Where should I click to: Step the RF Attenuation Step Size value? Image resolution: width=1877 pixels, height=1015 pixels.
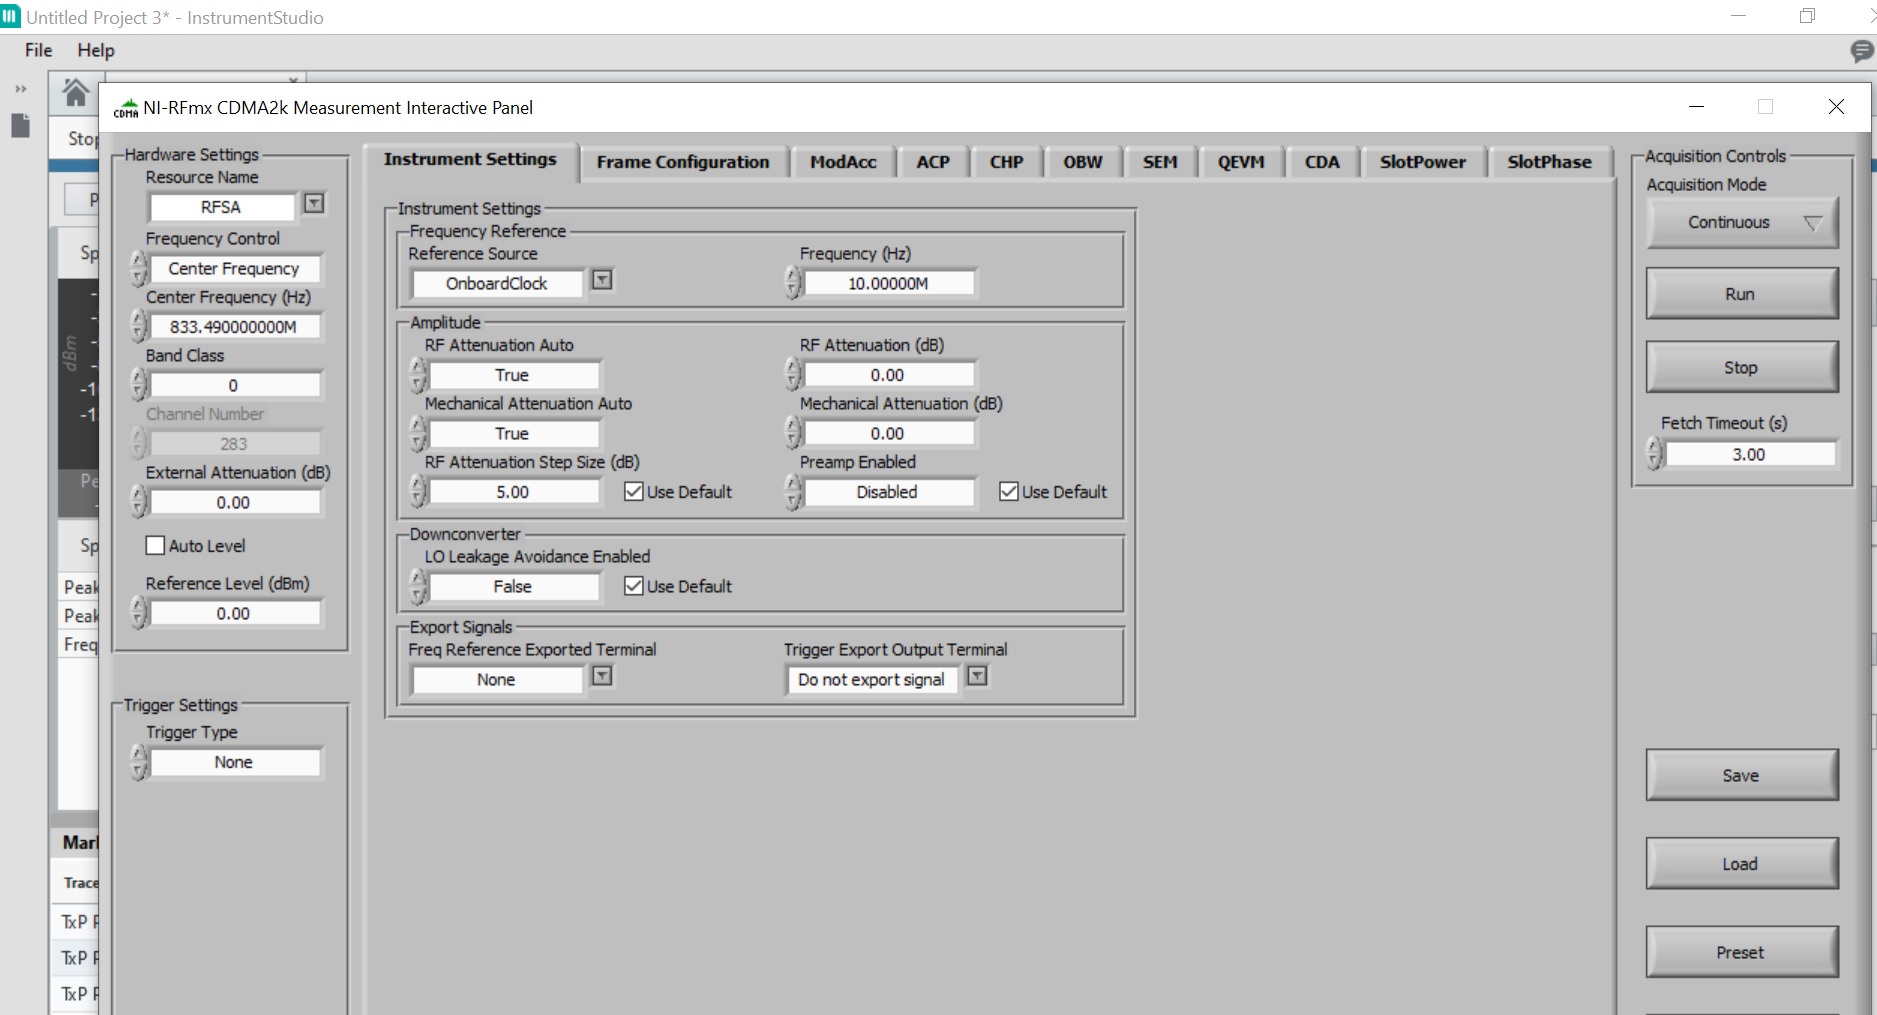click(x=418, y=492)
